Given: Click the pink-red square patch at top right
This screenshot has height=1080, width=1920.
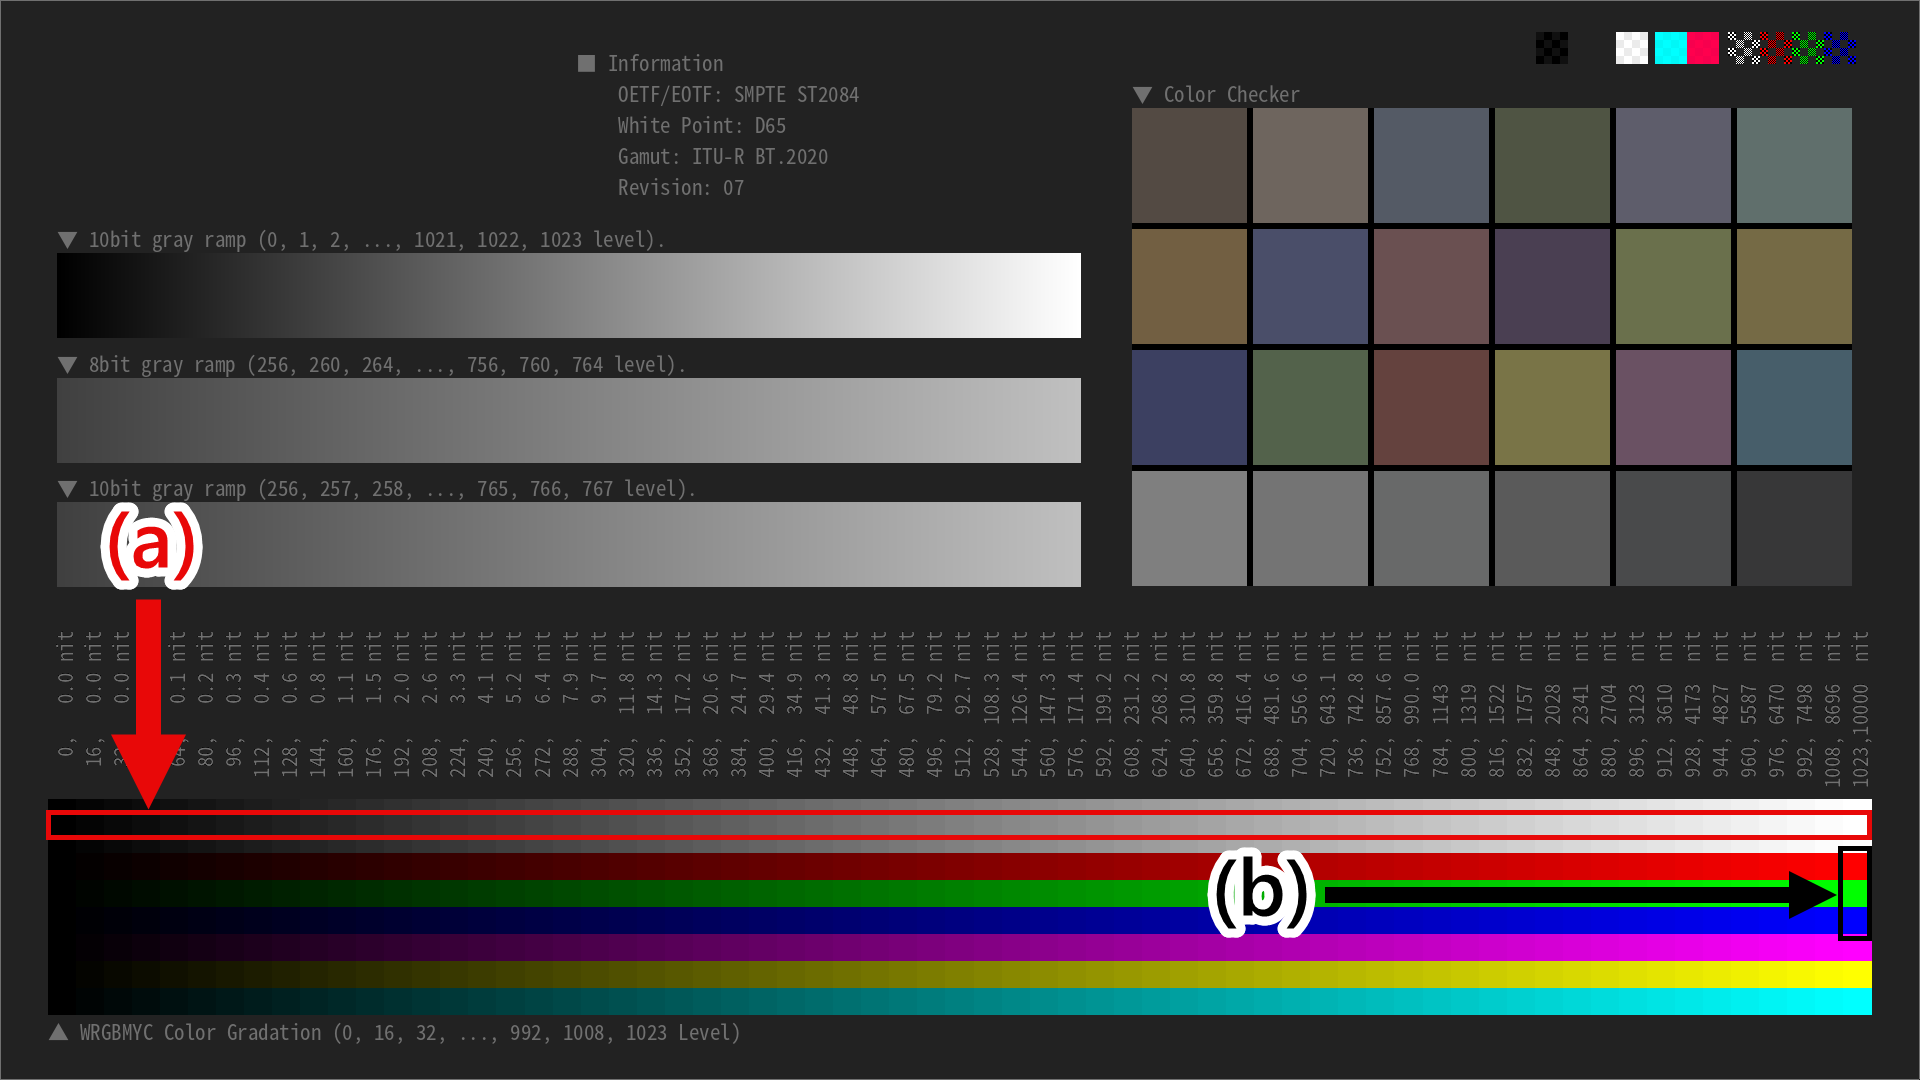Looking at the screenshot, I should coord(1703,48).
